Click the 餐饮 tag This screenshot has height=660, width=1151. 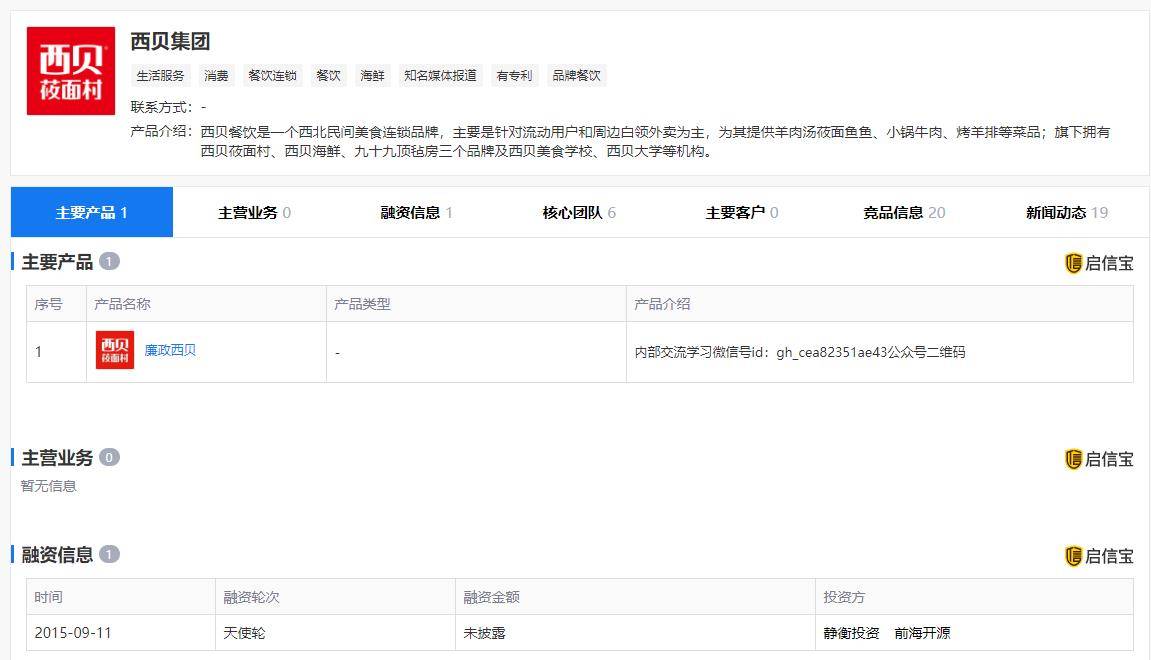(328, 76)
